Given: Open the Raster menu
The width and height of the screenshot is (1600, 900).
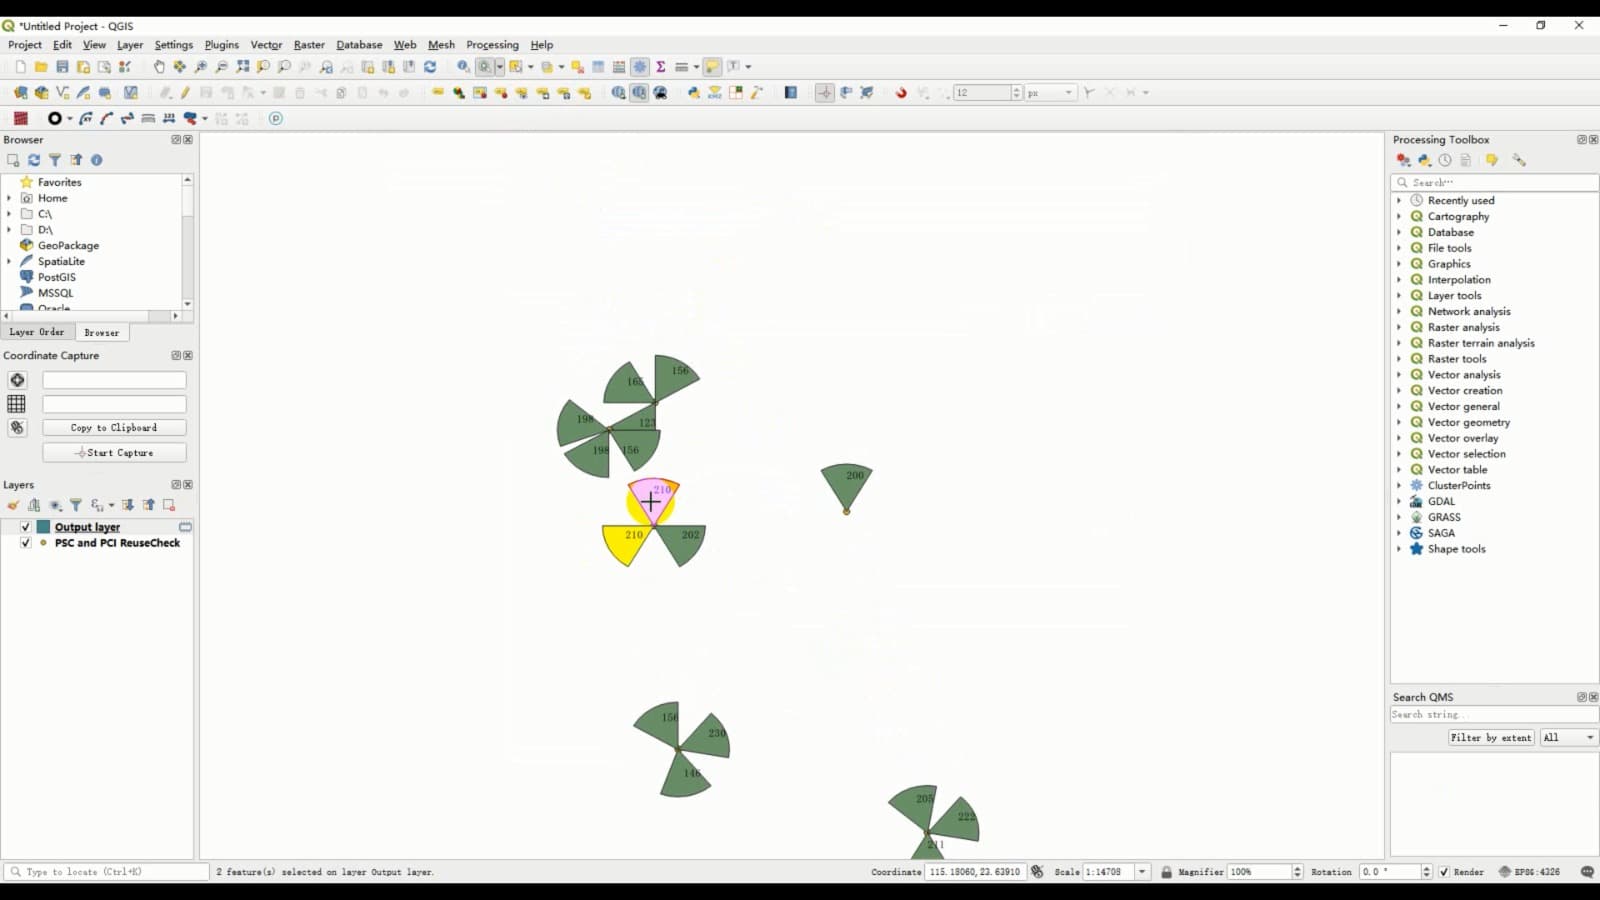Looking at the screenshot, I should [x=309, y=45].
